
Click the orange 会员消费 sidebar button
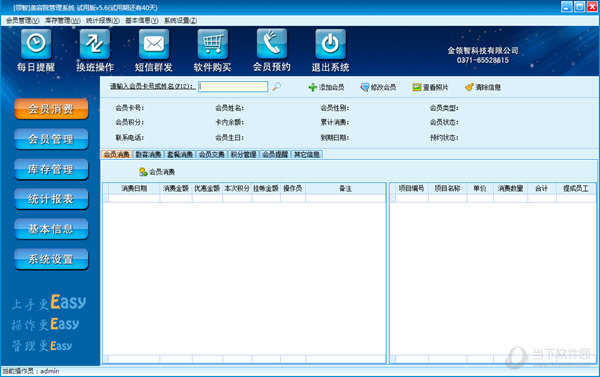(51, 109)
